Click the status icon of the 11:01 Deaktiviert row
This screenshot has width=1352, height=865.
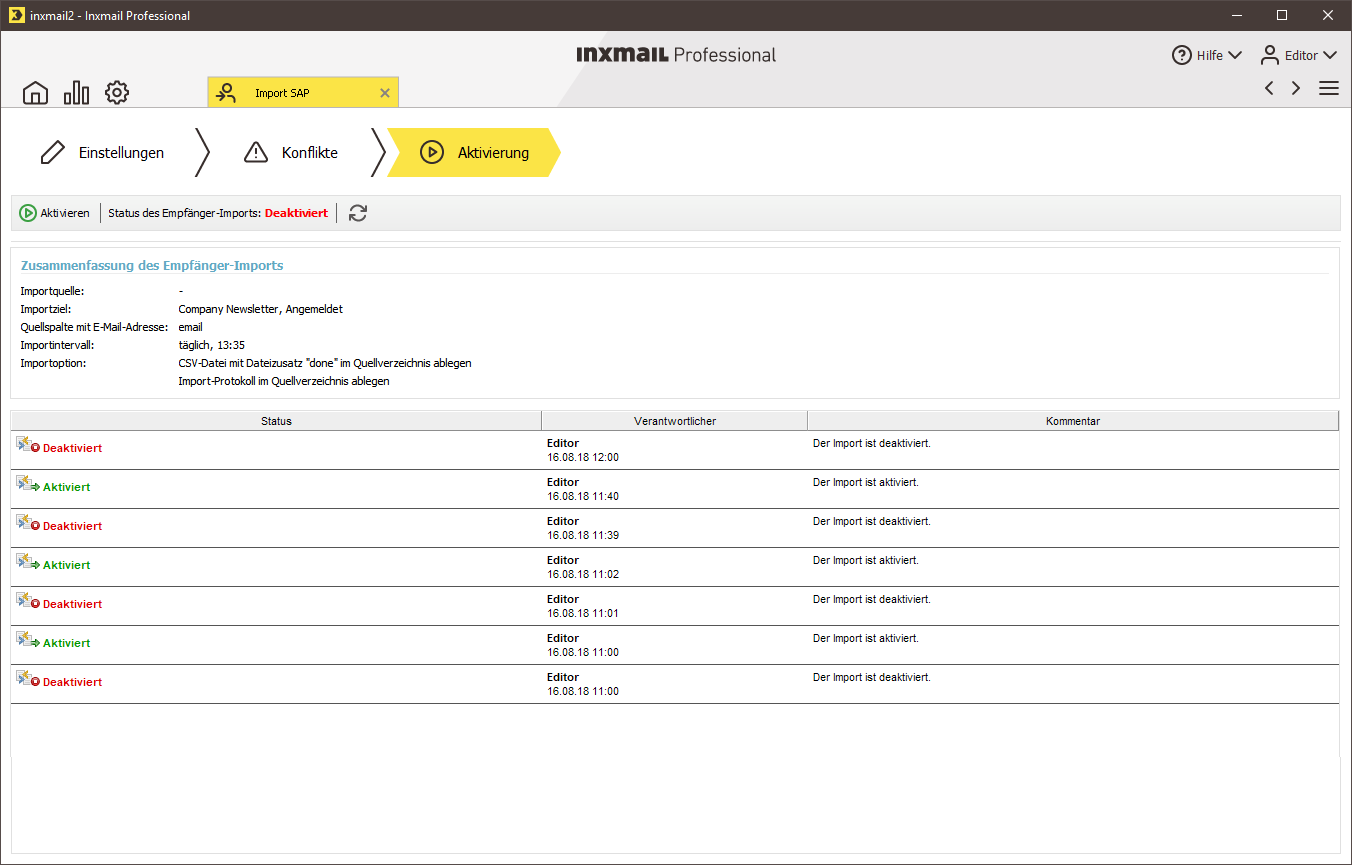pyautogui.click(x=28, y=600)
